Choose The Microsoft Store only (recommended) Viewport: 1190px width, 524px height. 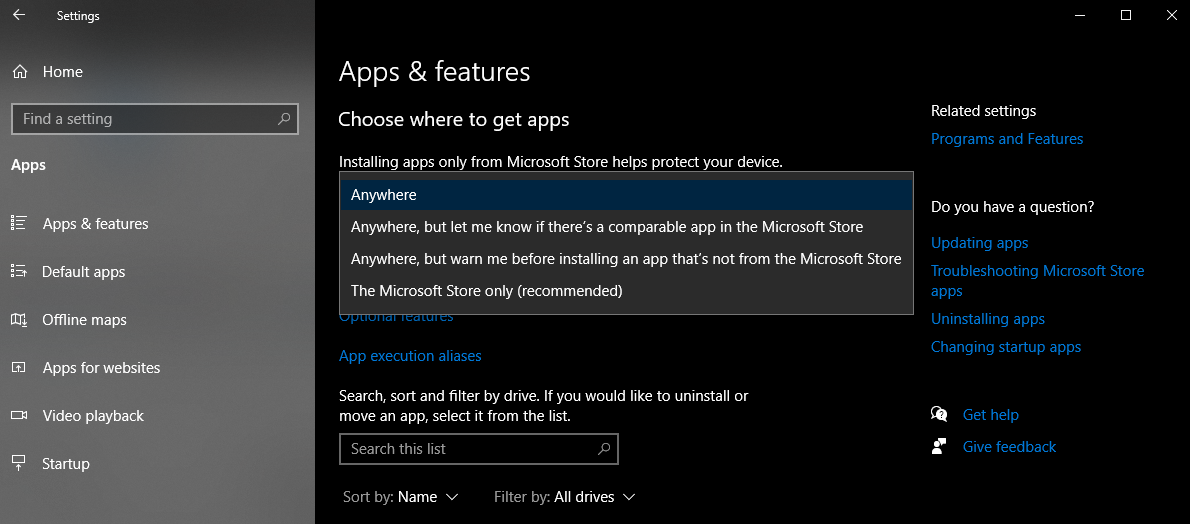486,291
